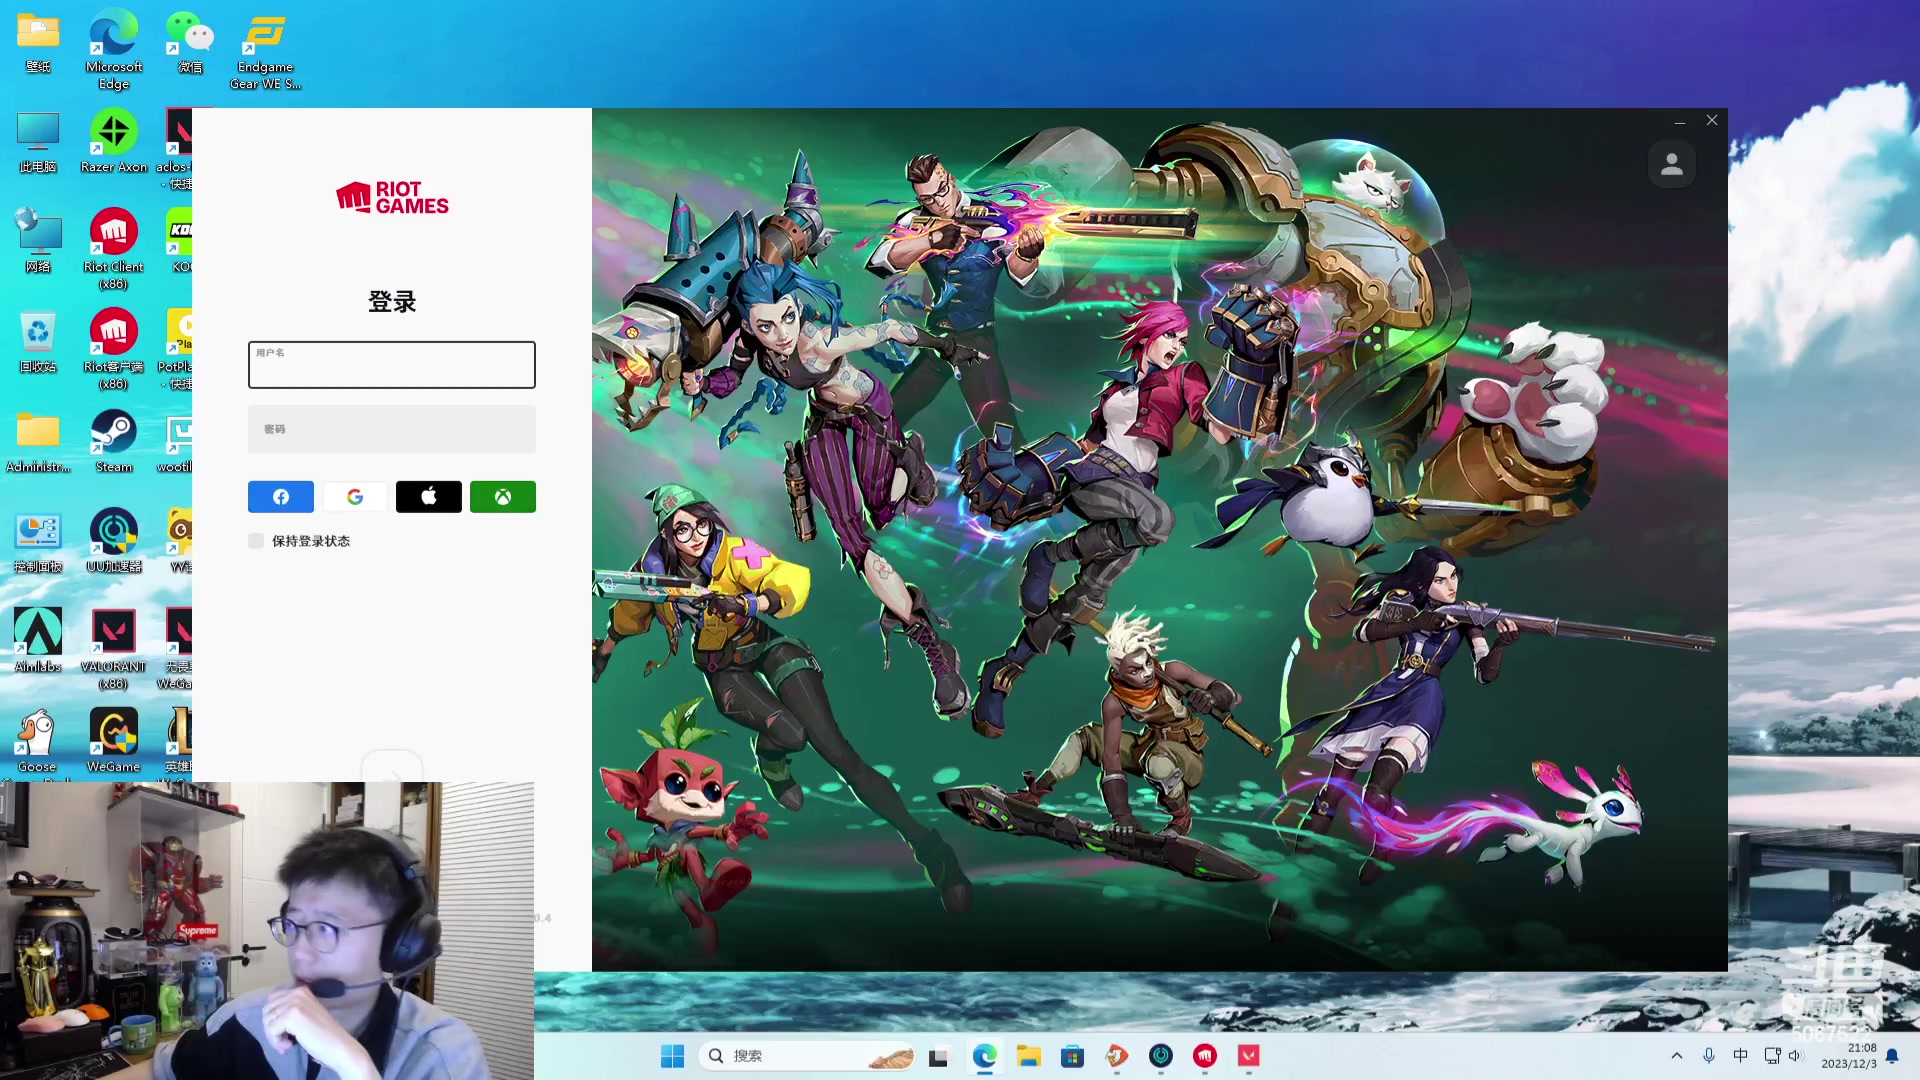1920x1080 pixels.
Task: Open Edge from the taskbar
Action: click(x=985, y=1056)
